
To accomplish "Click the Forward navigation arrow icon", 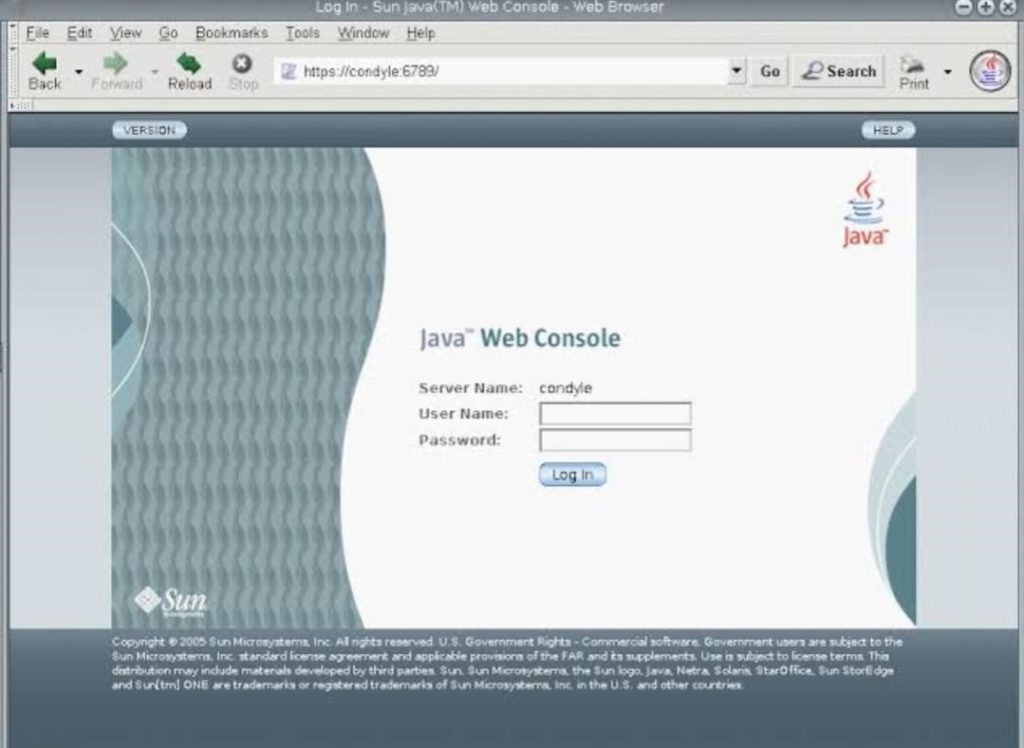I will coord(116,65).
